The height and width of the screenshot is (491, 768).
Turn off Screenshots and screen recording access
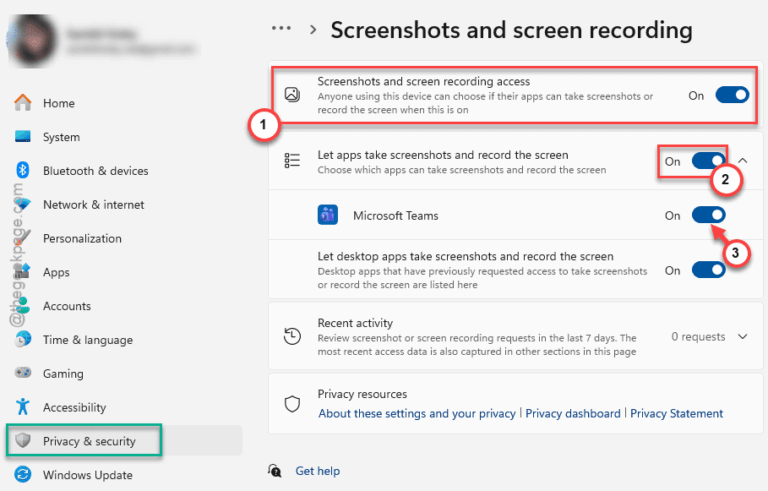[732, 95]
